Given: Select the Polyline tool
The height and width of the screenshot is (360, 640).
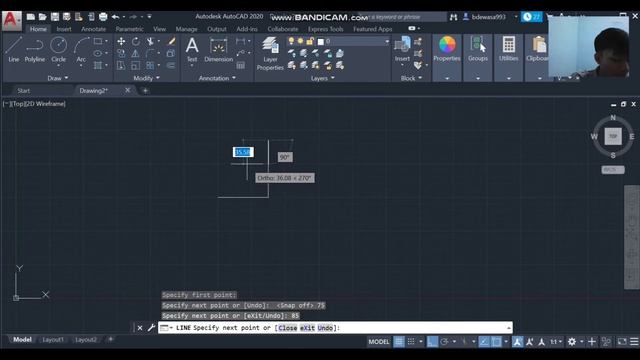Looking at the screenshot, I should tap(35, 49).
